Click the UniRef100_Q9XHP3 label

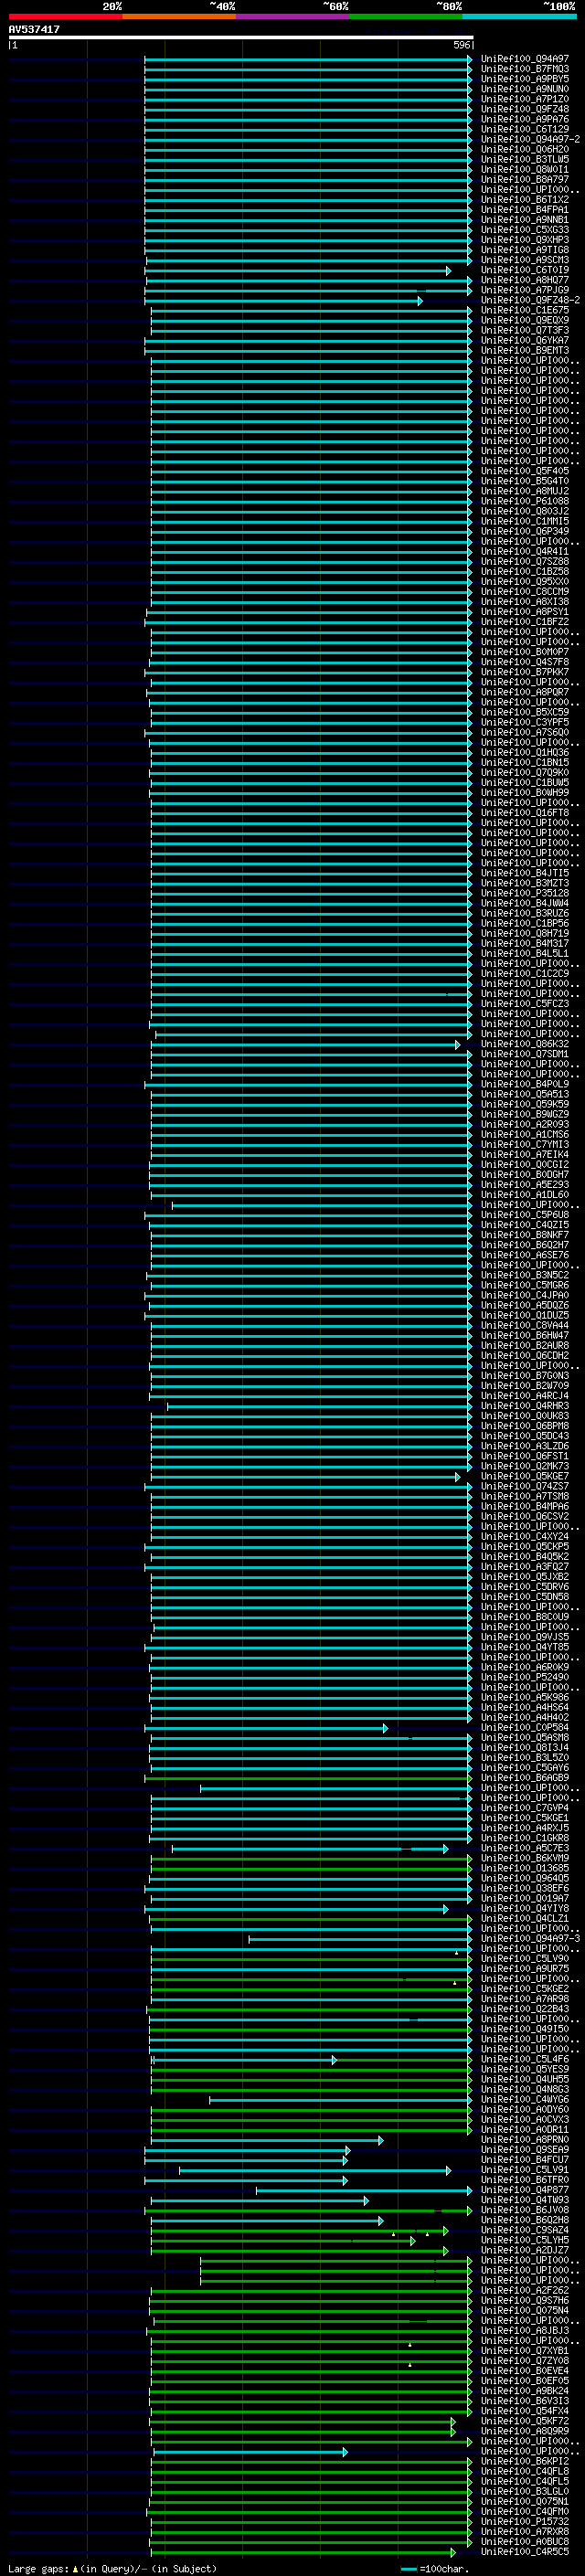tap(525, 240)
